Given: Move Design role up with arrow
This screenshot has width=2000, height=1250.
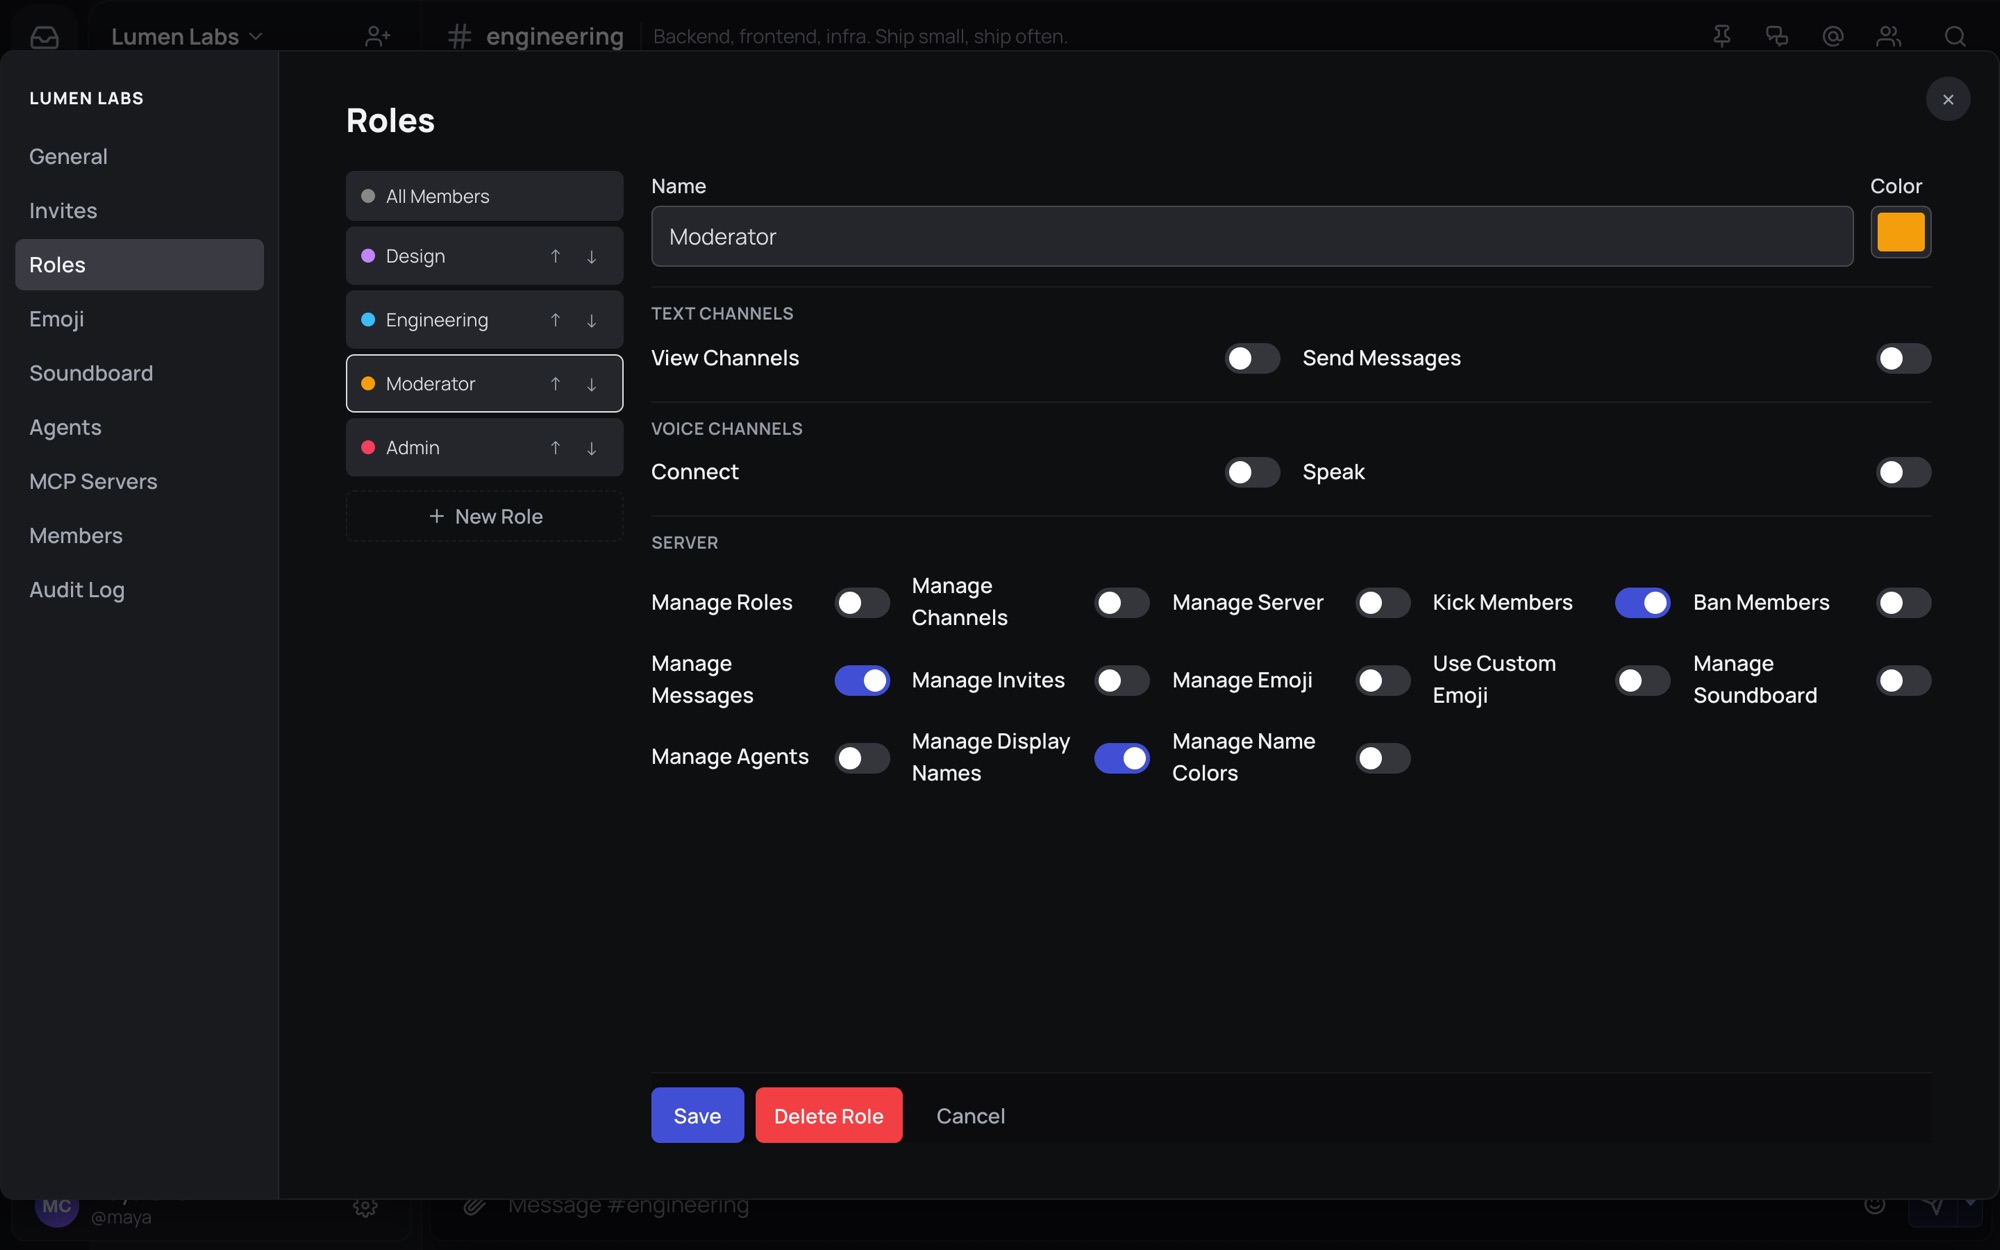Looking at the screenshot, I should (555, 257).
